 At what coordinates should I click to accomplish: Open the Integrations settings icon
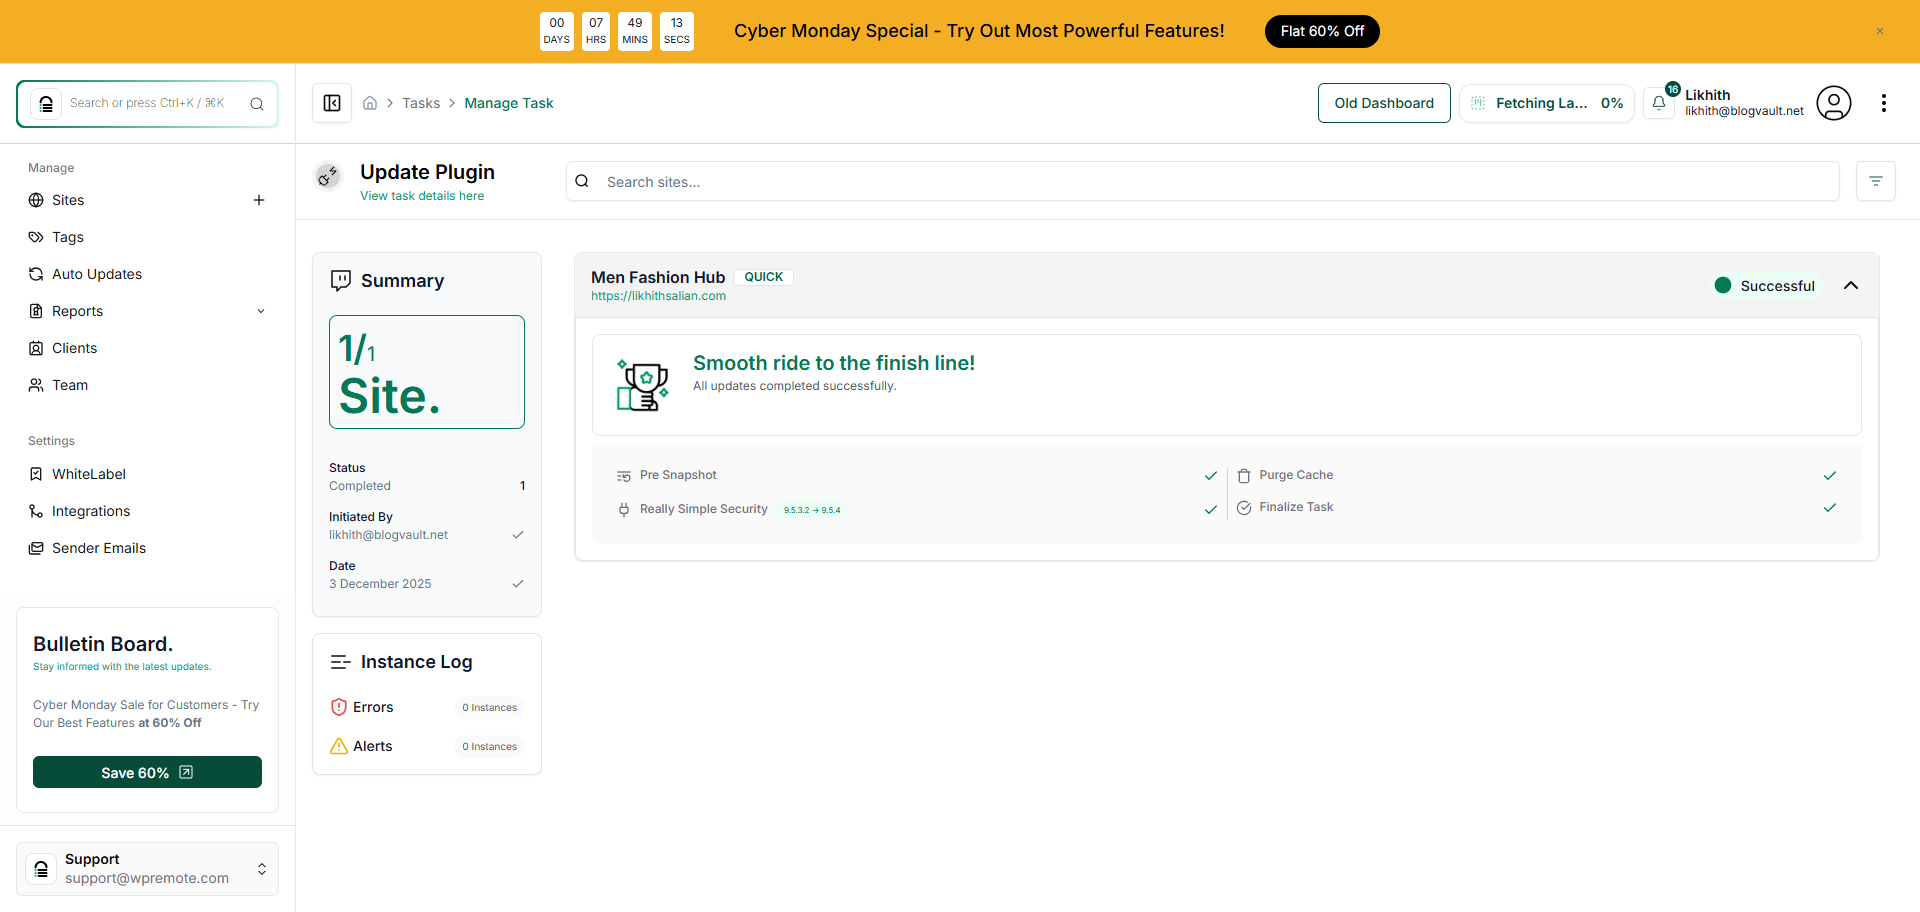[36, 511]
